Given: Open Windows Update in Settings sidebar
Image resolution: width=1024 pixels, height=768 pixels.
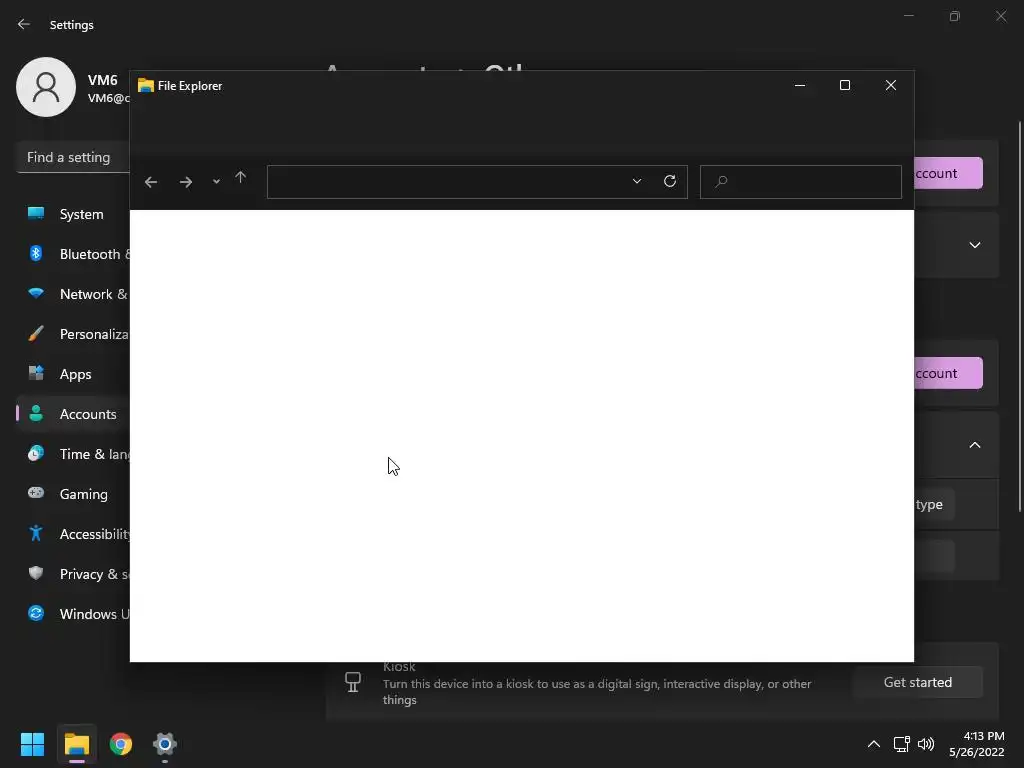Looking at the screenshot, I should tap(72, 614).
